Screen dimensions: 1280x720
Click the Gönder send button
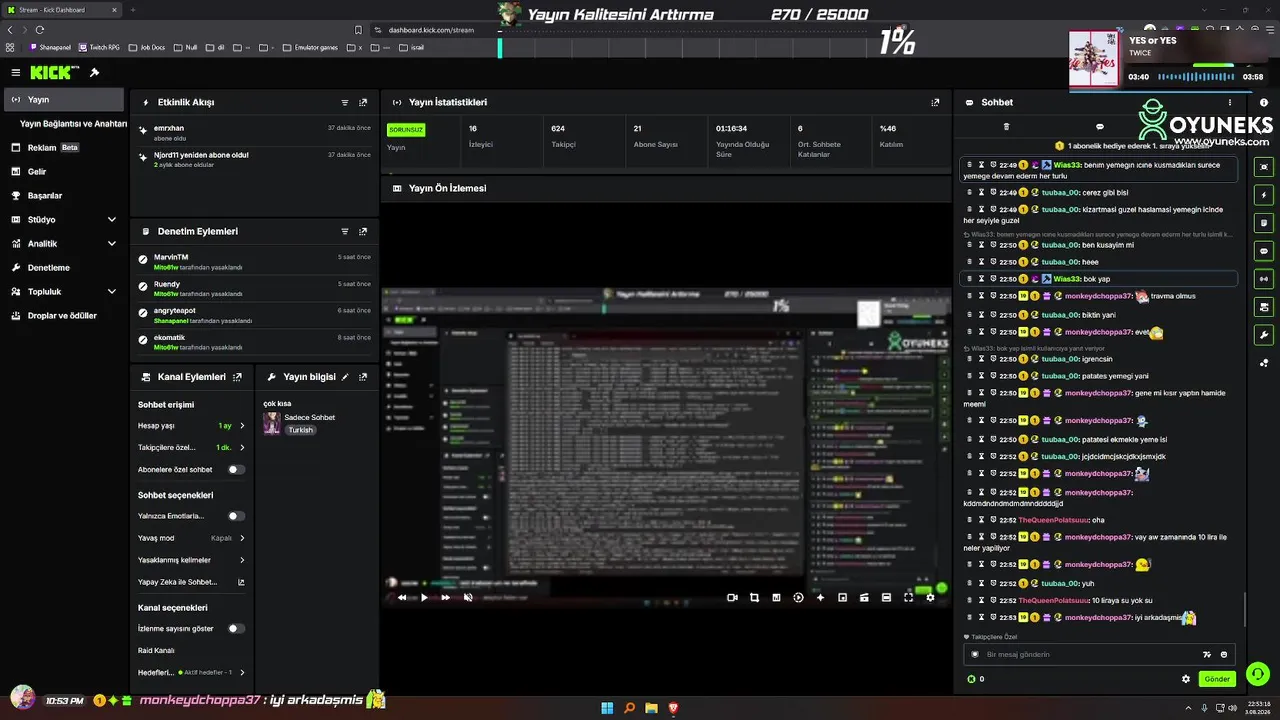click(1217, 679)
